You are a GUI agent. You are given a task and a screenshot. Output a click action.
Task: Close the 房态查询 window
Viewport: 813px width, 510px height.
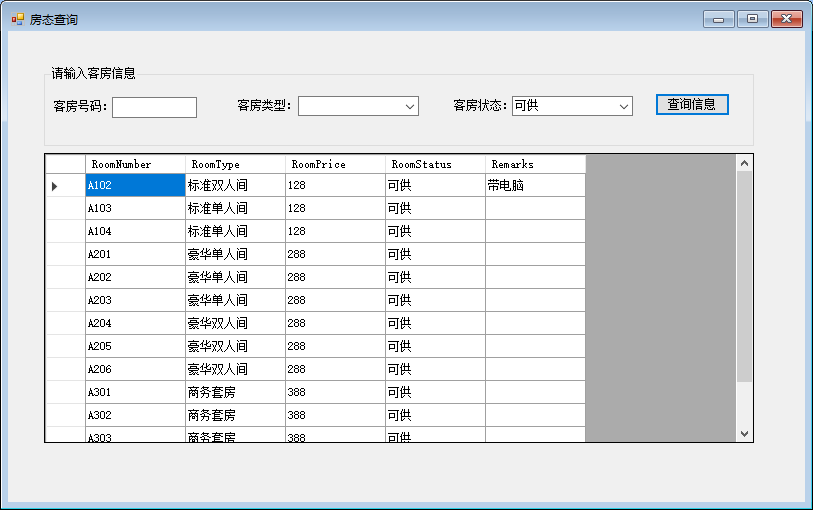[x=787, y=19]
